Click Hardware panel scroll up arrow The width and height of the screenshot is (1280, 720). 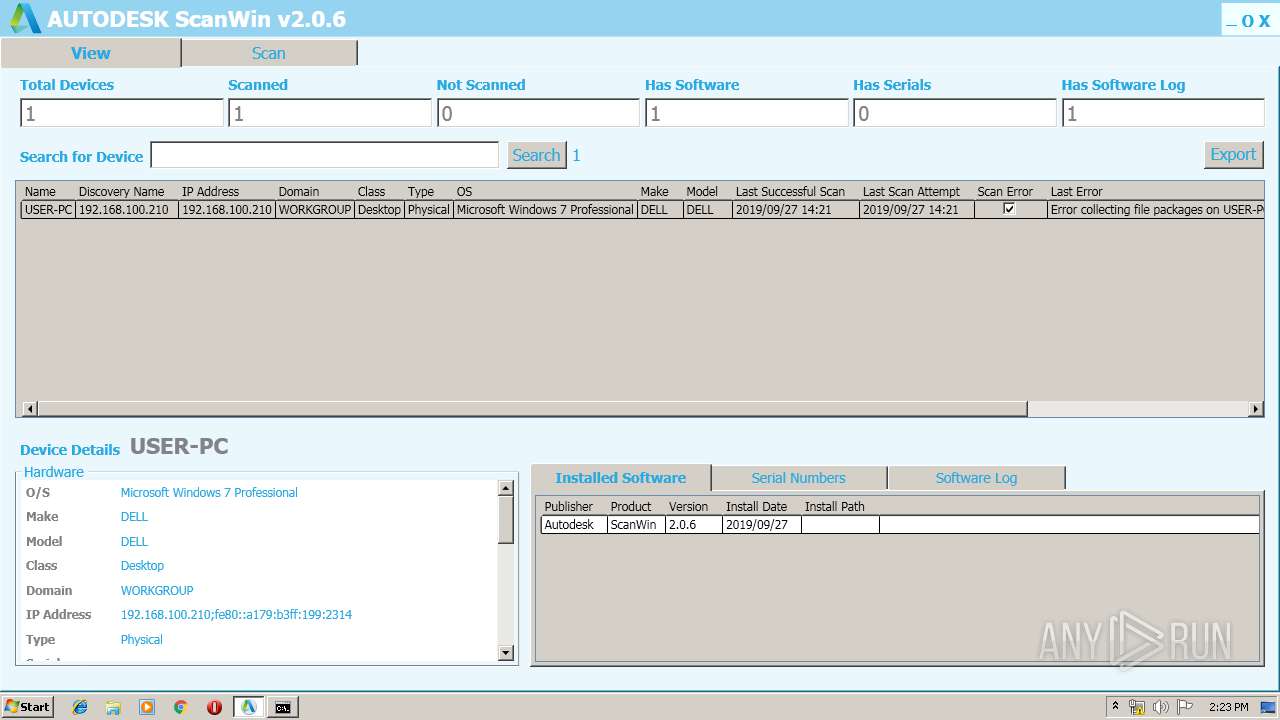pyautogui.click(x=506, y=488)
